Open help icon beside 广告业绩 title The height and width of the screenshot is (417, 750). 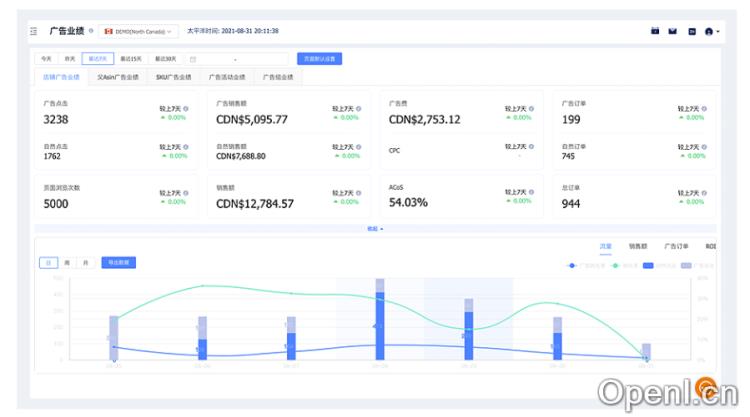click(91, 31)
